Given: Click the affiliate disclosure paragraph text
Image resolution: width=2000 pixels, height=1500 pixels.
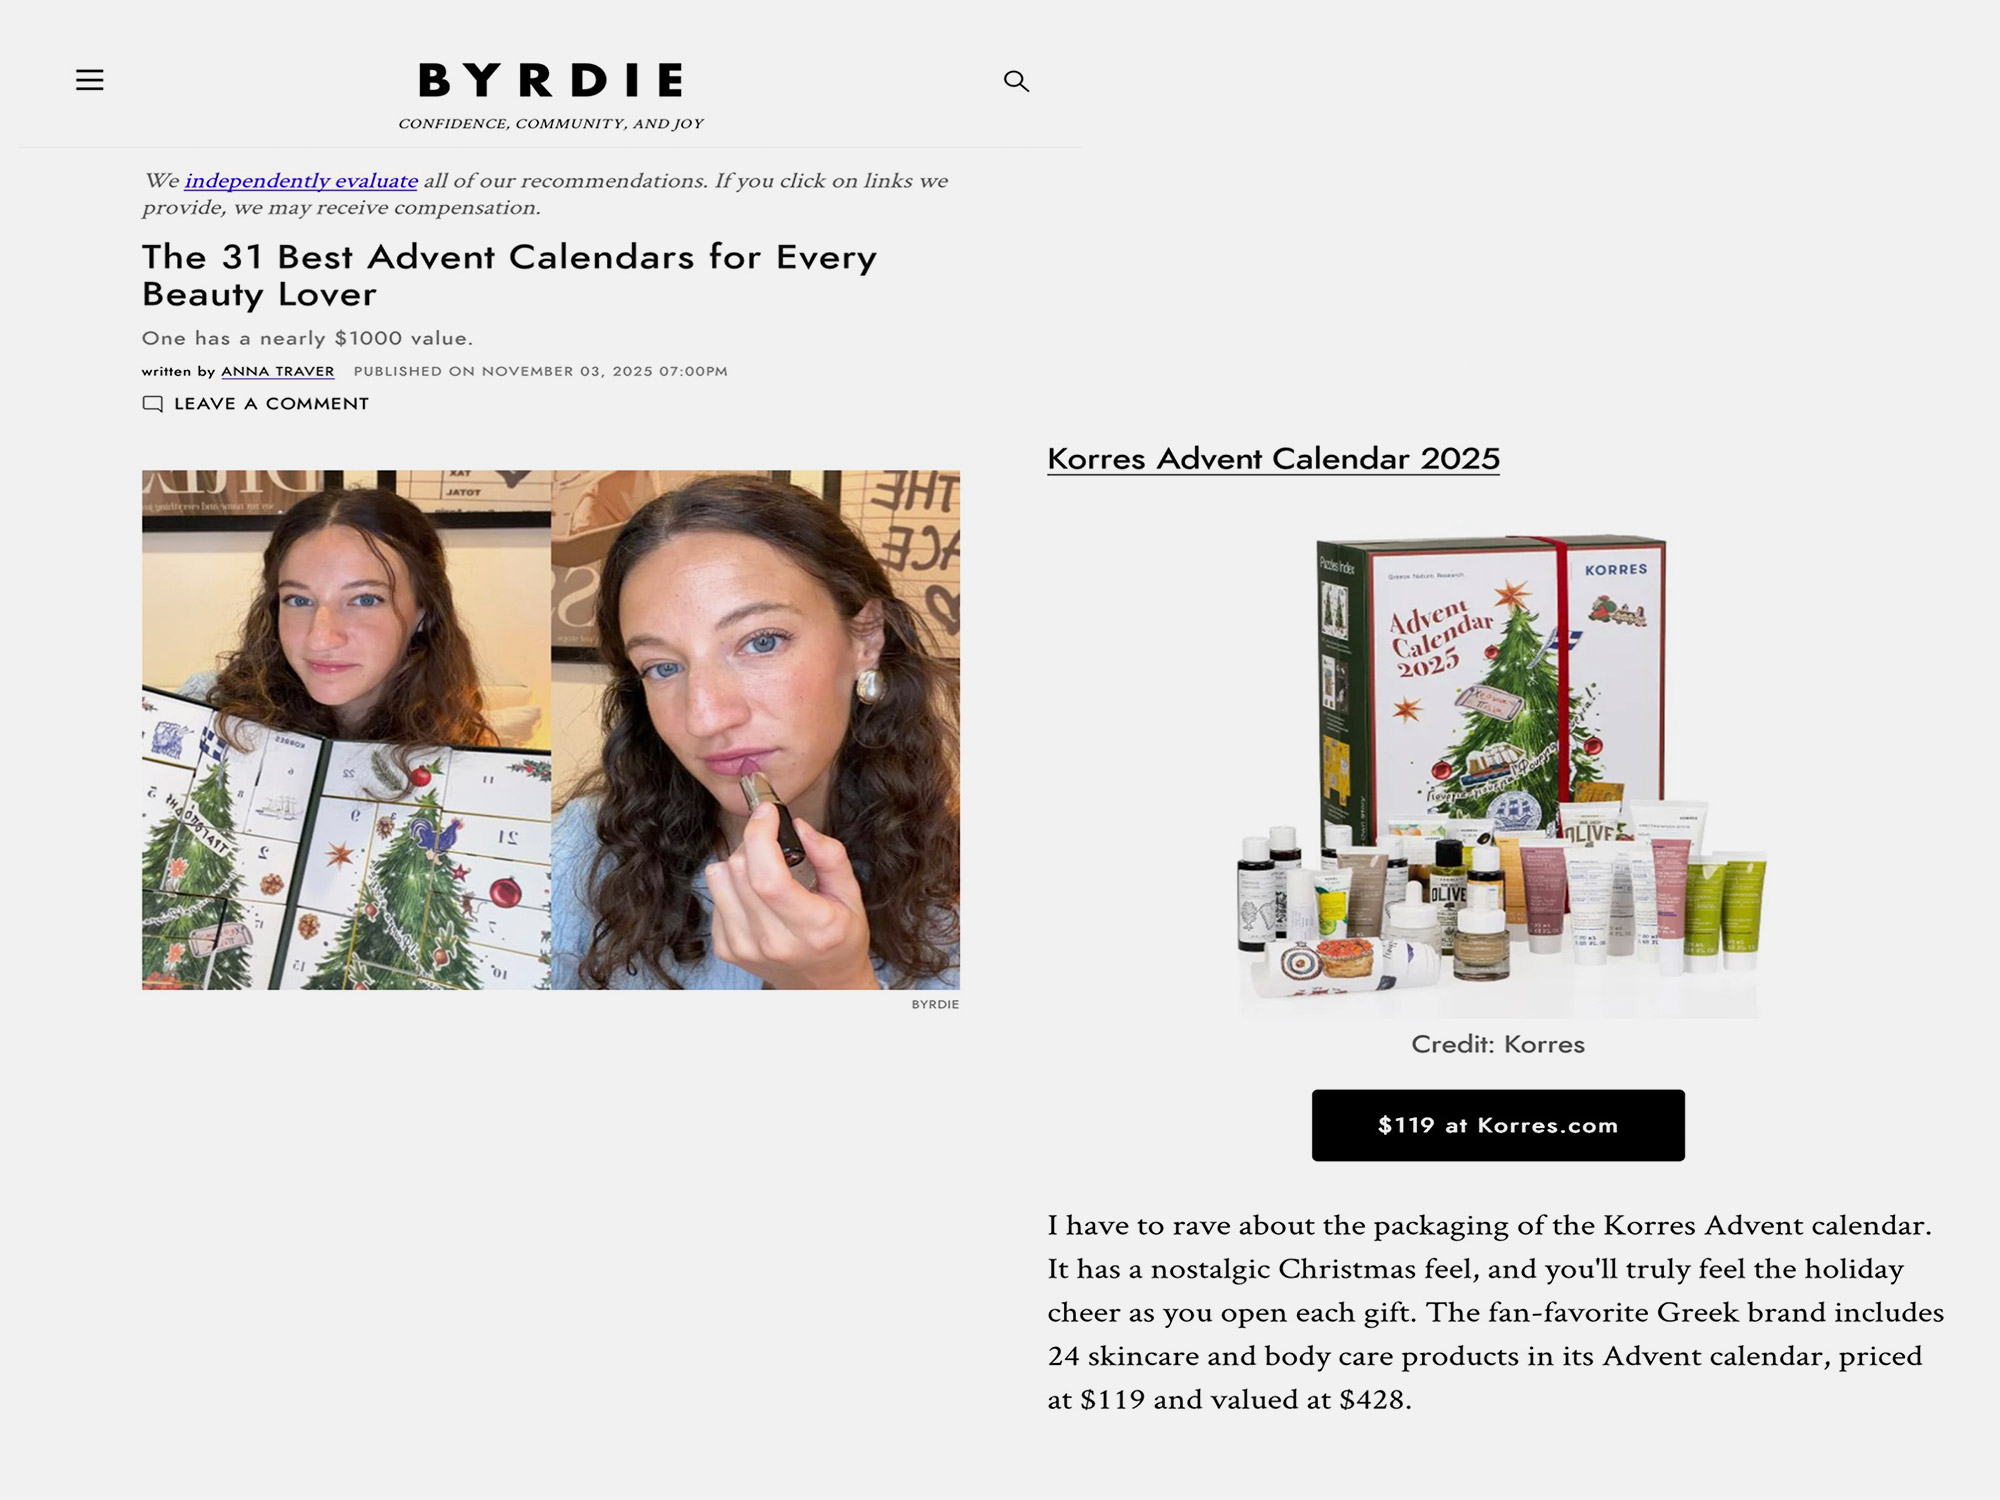Looking at the screenshot, I should tap(545, 194).
